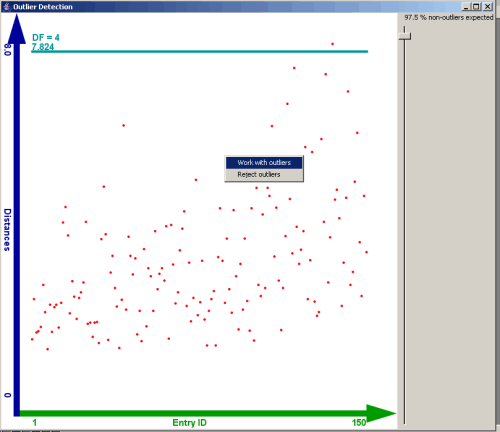500x432 pixels.
Task: Choose 'Work with outliers' from context menu
Action: [264, 163]
